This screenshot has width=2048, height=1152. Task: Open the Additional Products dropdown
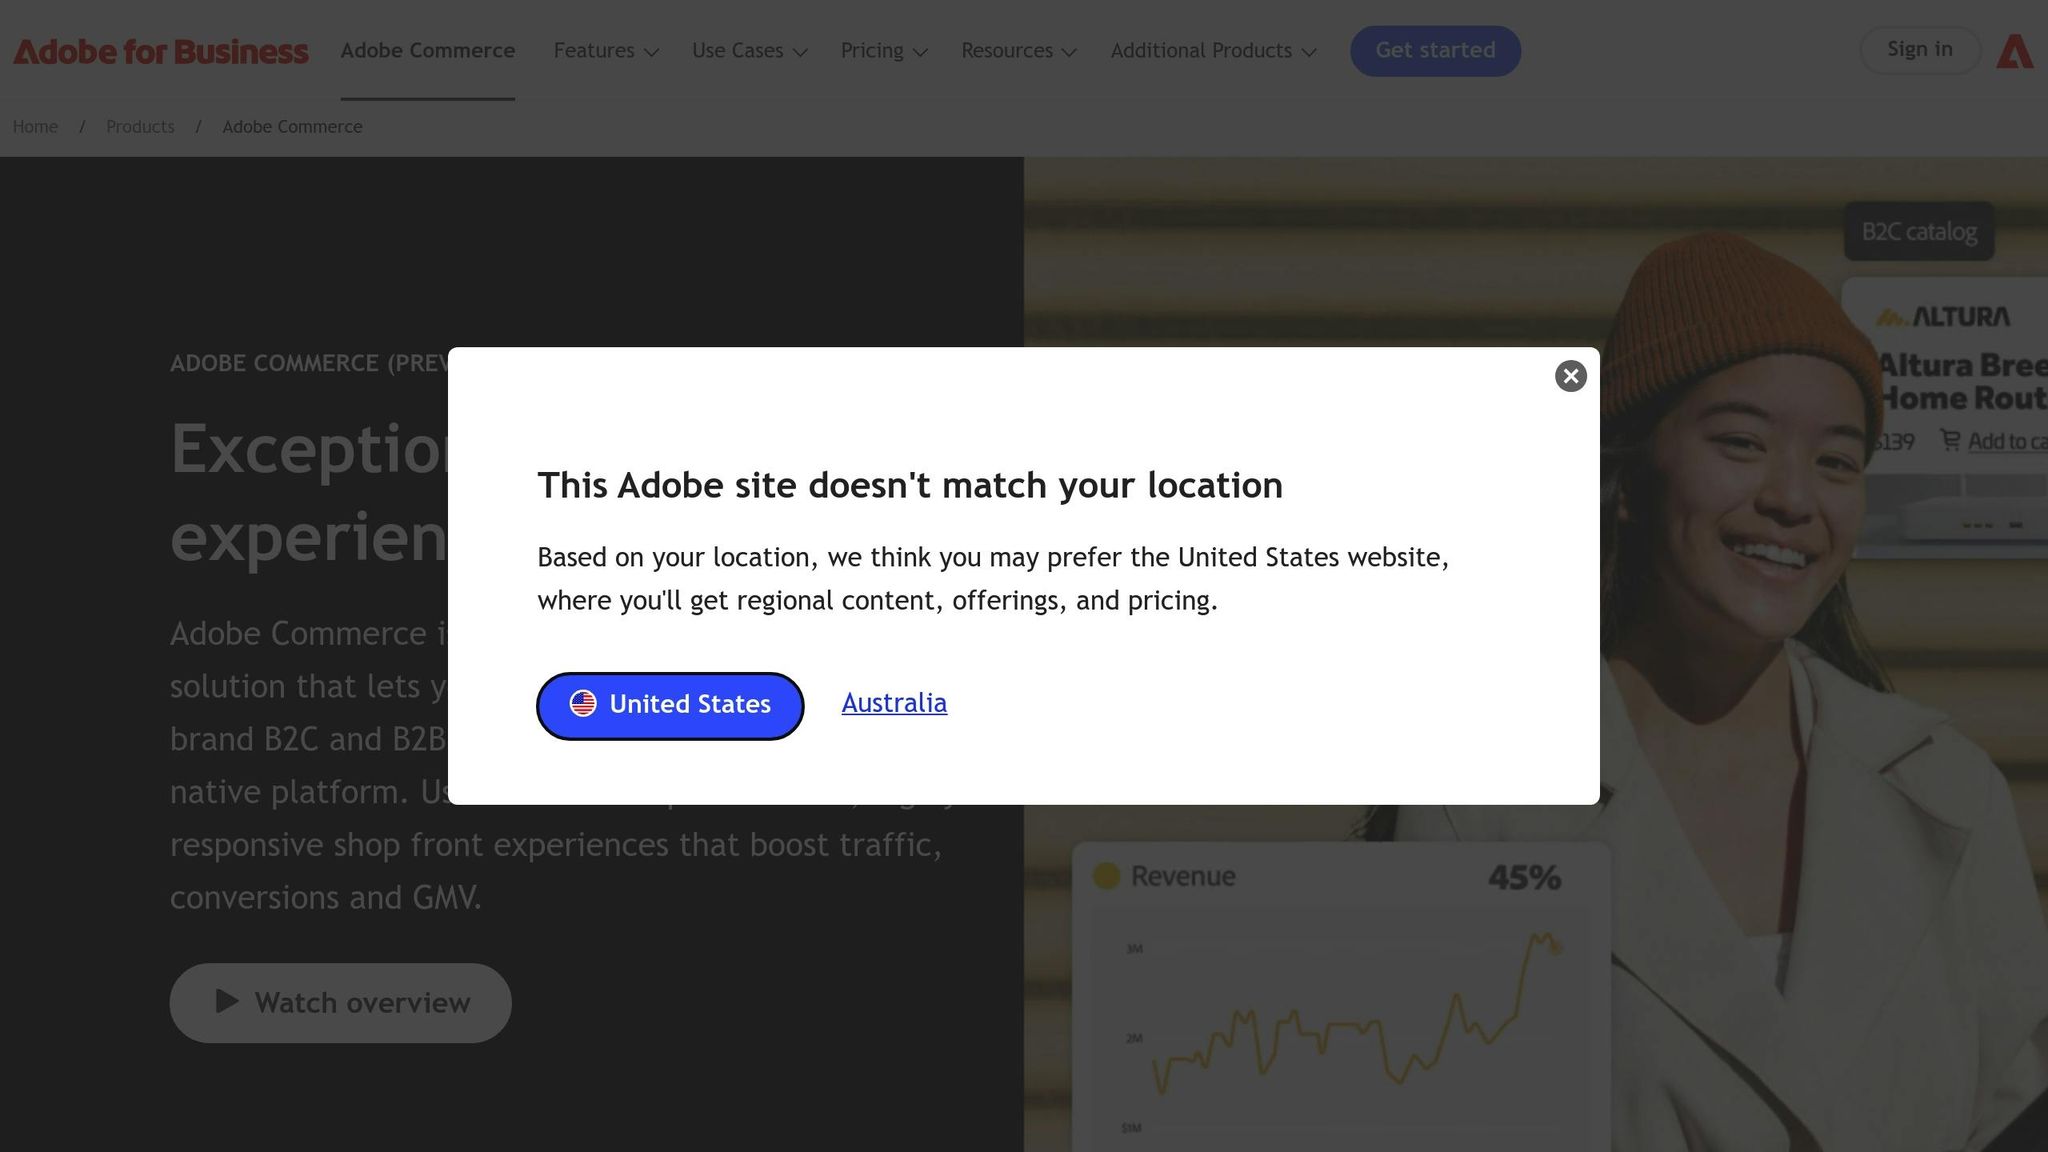coord(1213,51)
